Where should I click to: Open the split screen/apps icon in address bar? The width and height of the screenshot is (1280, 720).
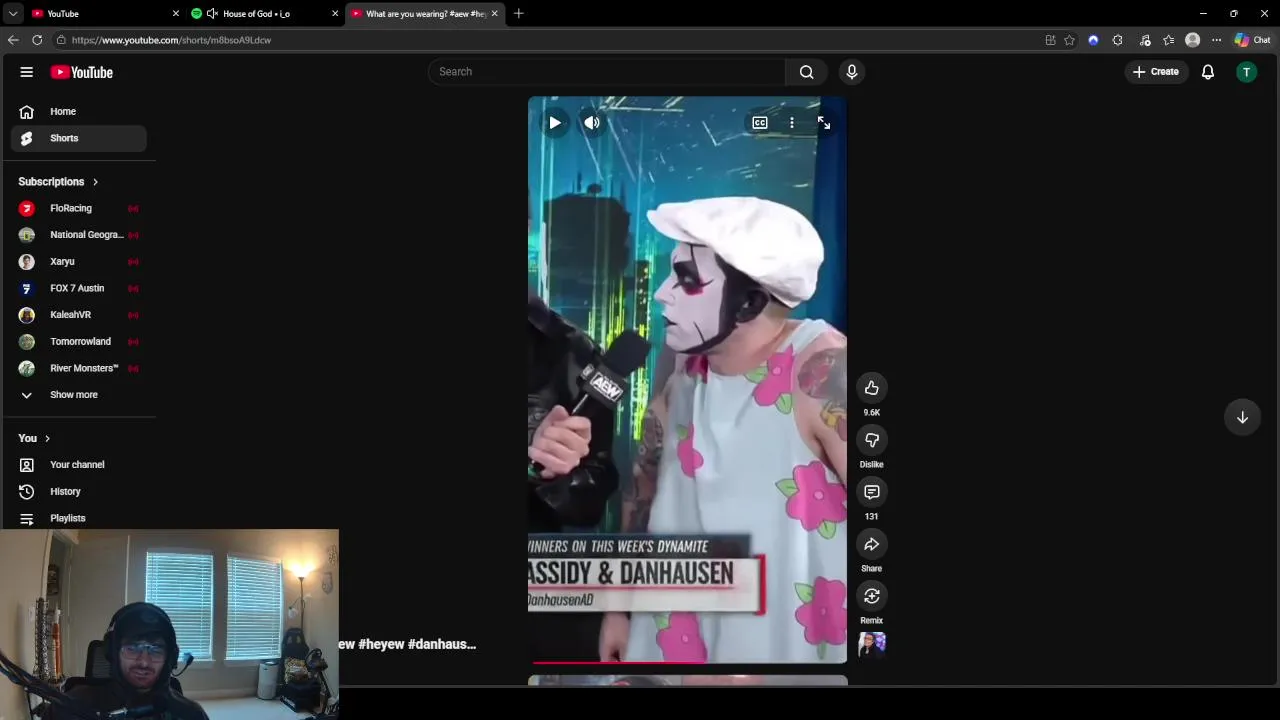pos(1050,40)
